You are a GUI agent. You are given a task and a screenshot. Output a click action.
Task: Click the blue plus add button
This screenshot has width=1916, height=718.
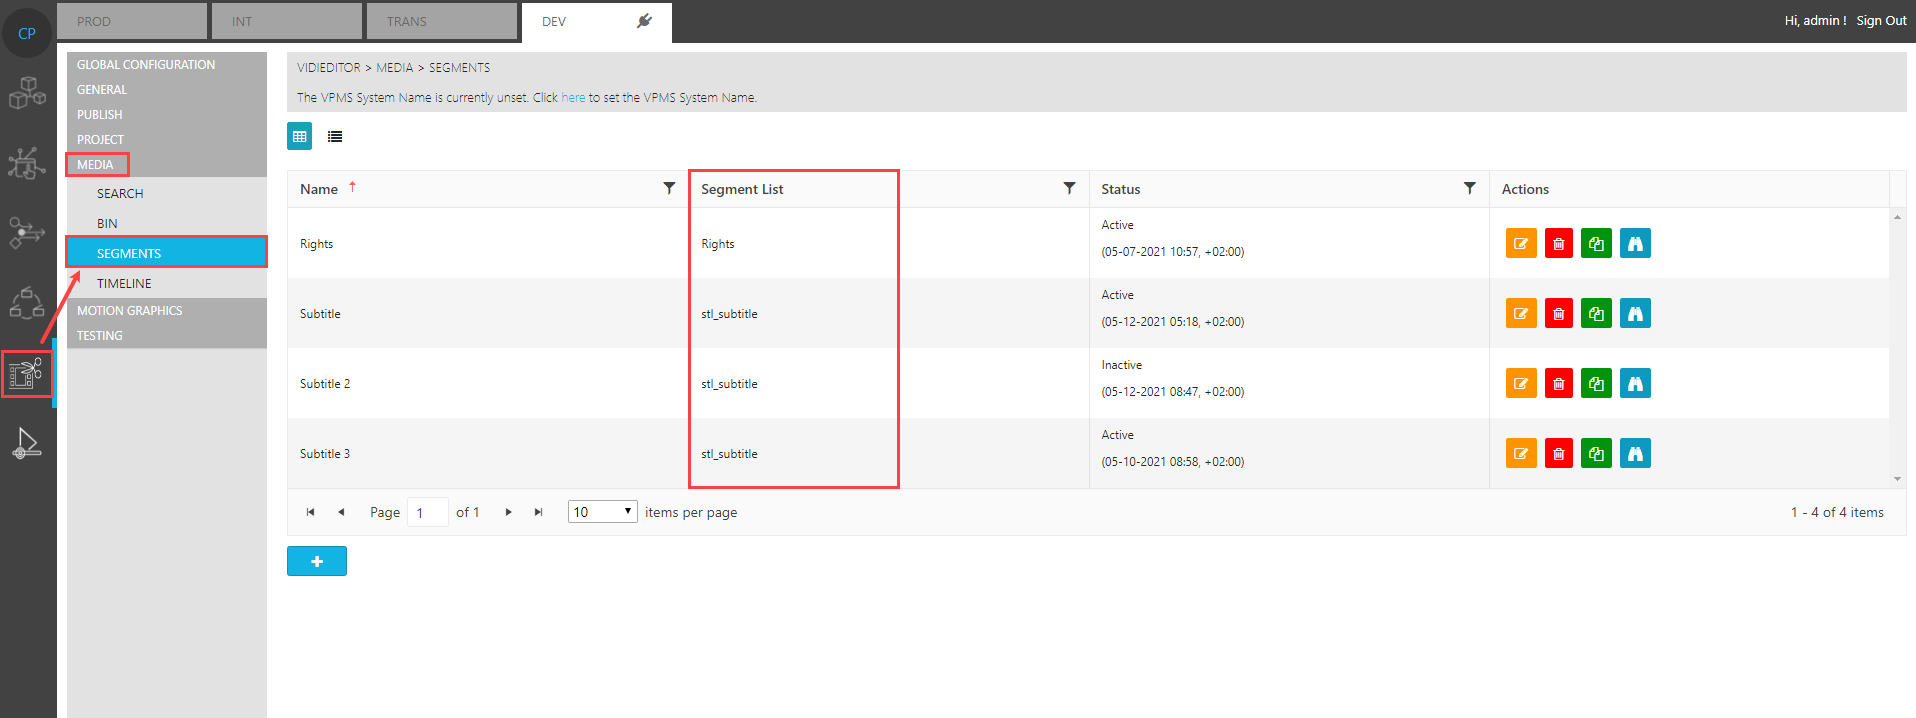pyautogui.click(x=317, y=561)
